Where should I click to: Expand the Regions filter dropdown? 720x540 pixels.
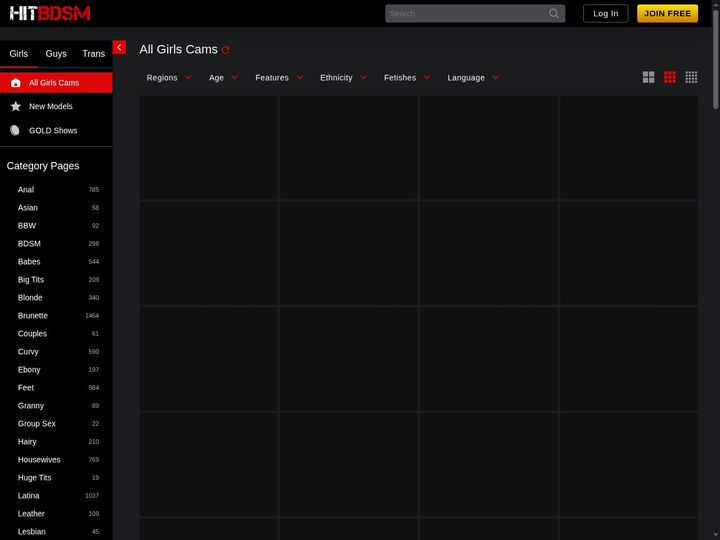coord(169,78)
